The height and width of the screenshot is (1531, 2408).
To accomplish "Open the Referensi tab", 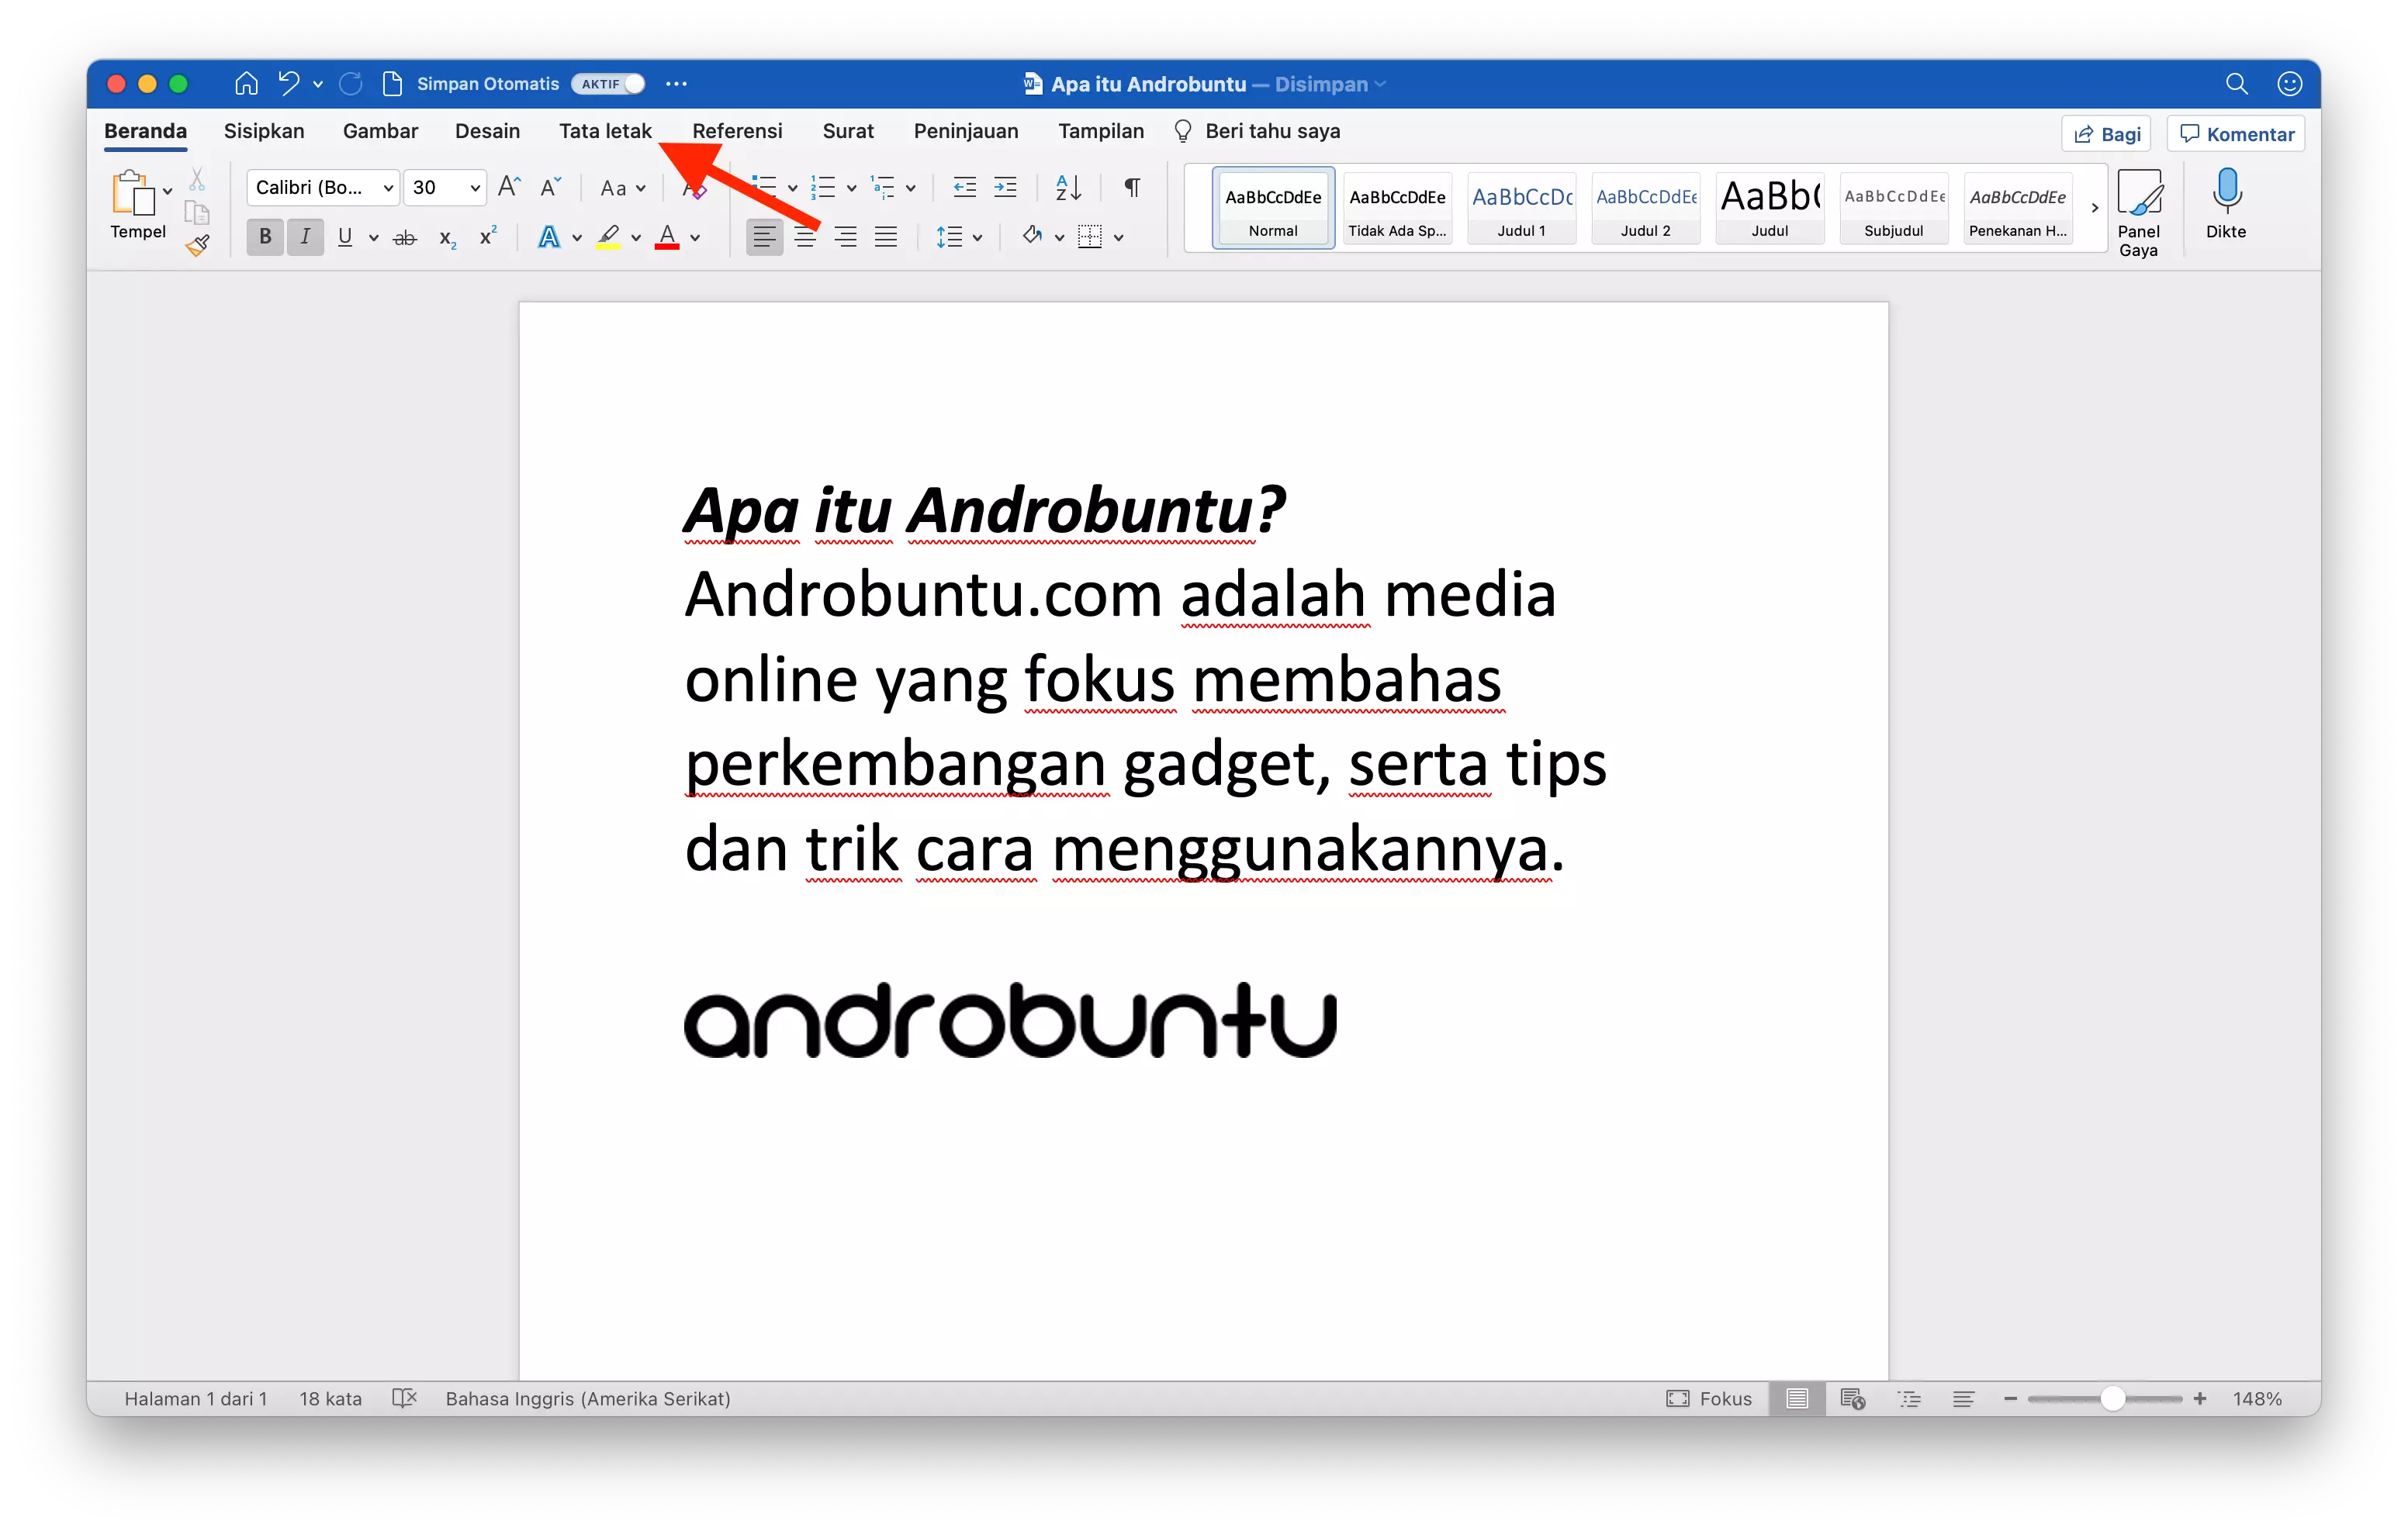I will (737, 131).
